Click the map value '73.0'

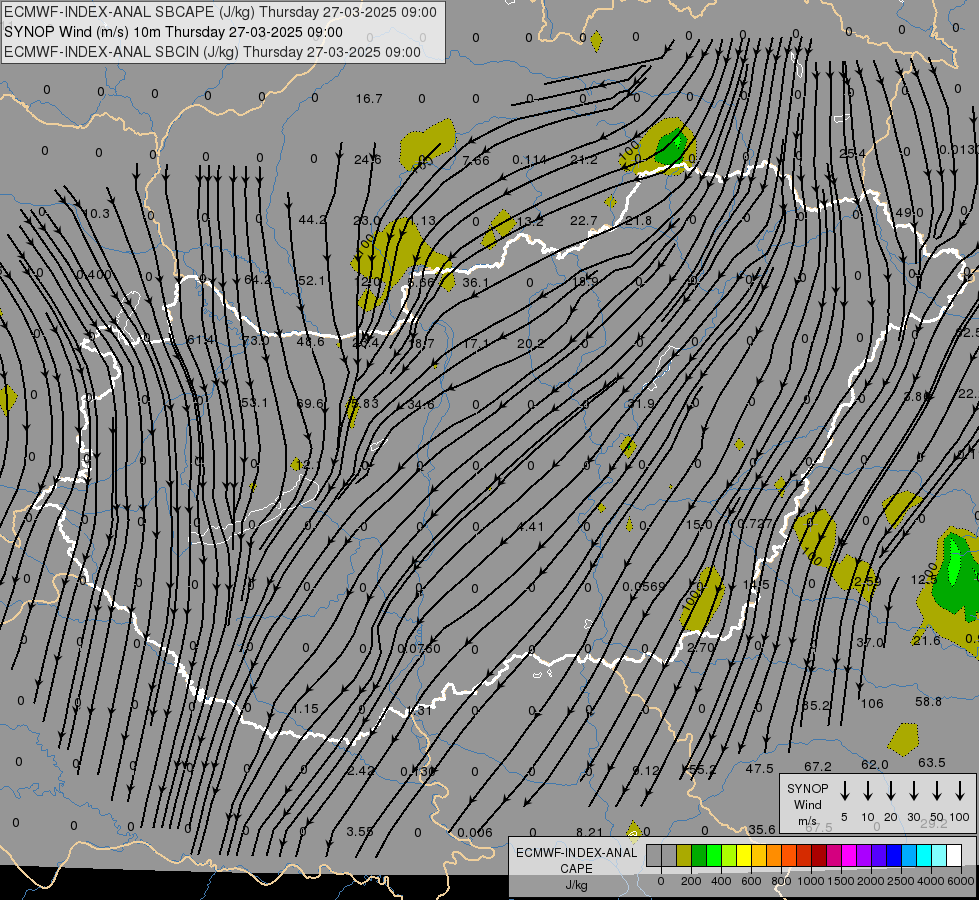(x=256, y=340)
